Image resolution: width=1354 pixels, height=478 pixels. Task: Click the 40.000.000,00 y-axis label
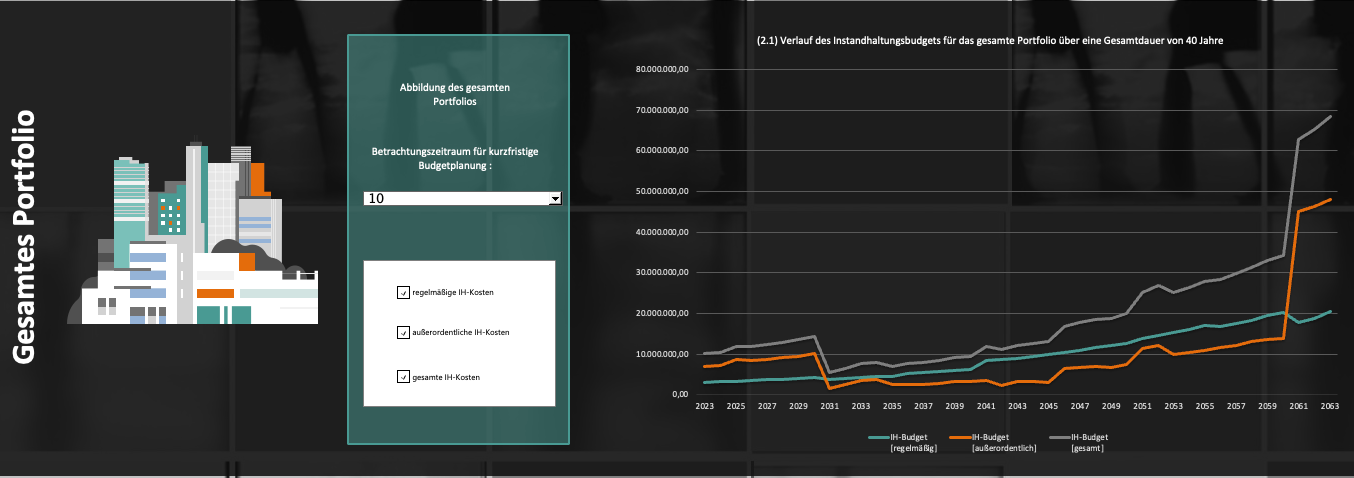(664, 232)
